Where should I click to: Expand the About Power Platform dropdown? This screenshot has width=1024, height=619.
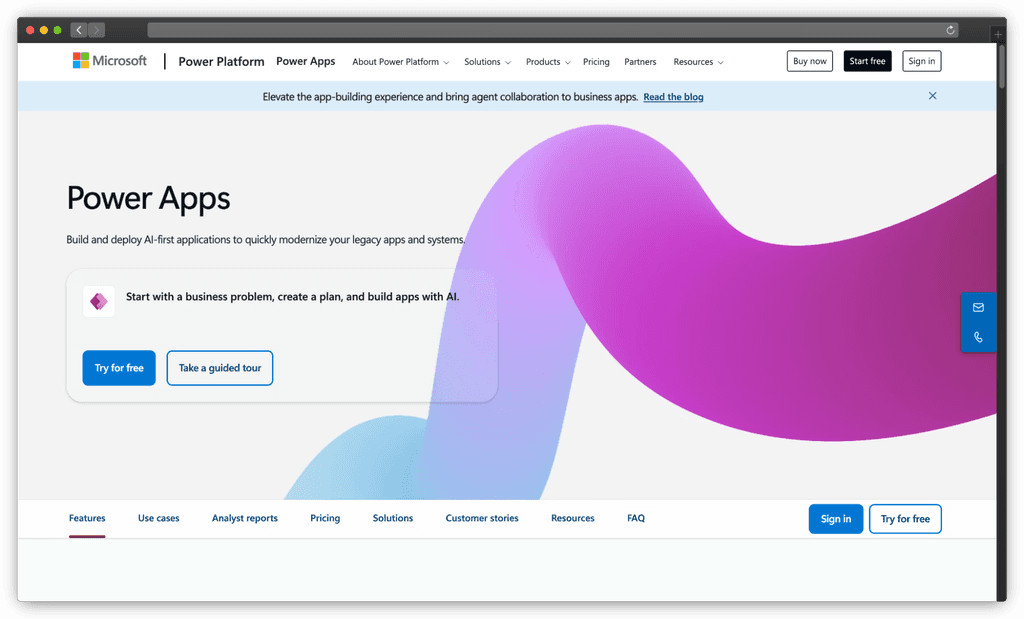[400, 61]
